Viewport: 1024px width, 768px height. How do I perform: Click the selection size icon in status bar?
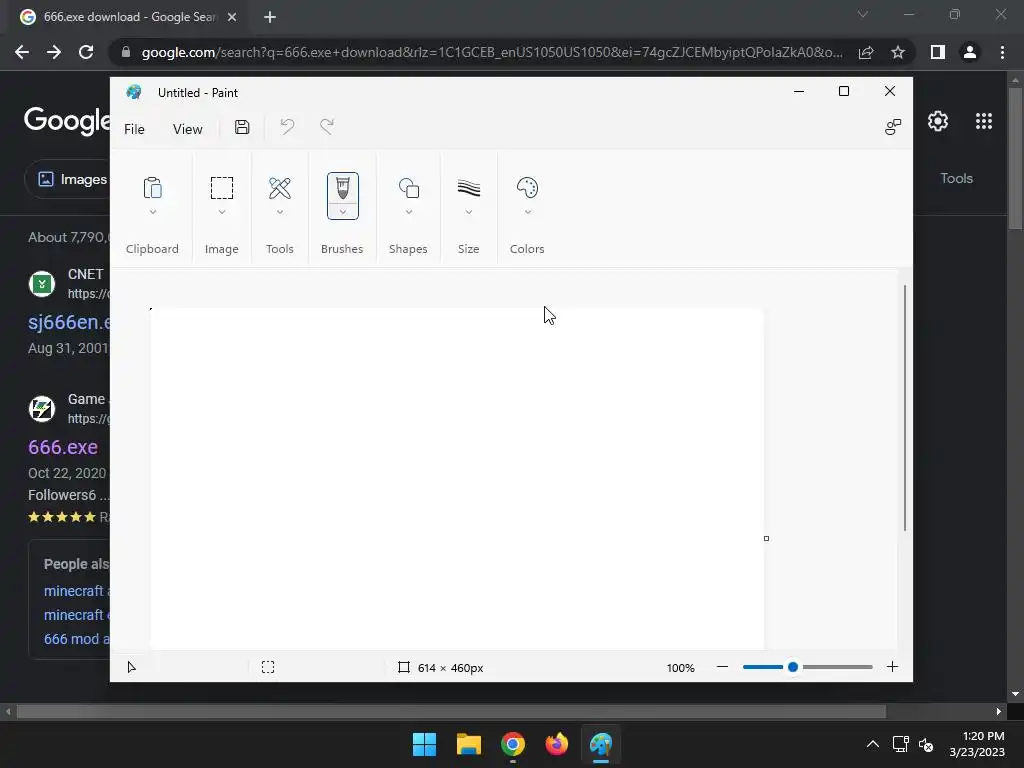(x=268, y=667)
